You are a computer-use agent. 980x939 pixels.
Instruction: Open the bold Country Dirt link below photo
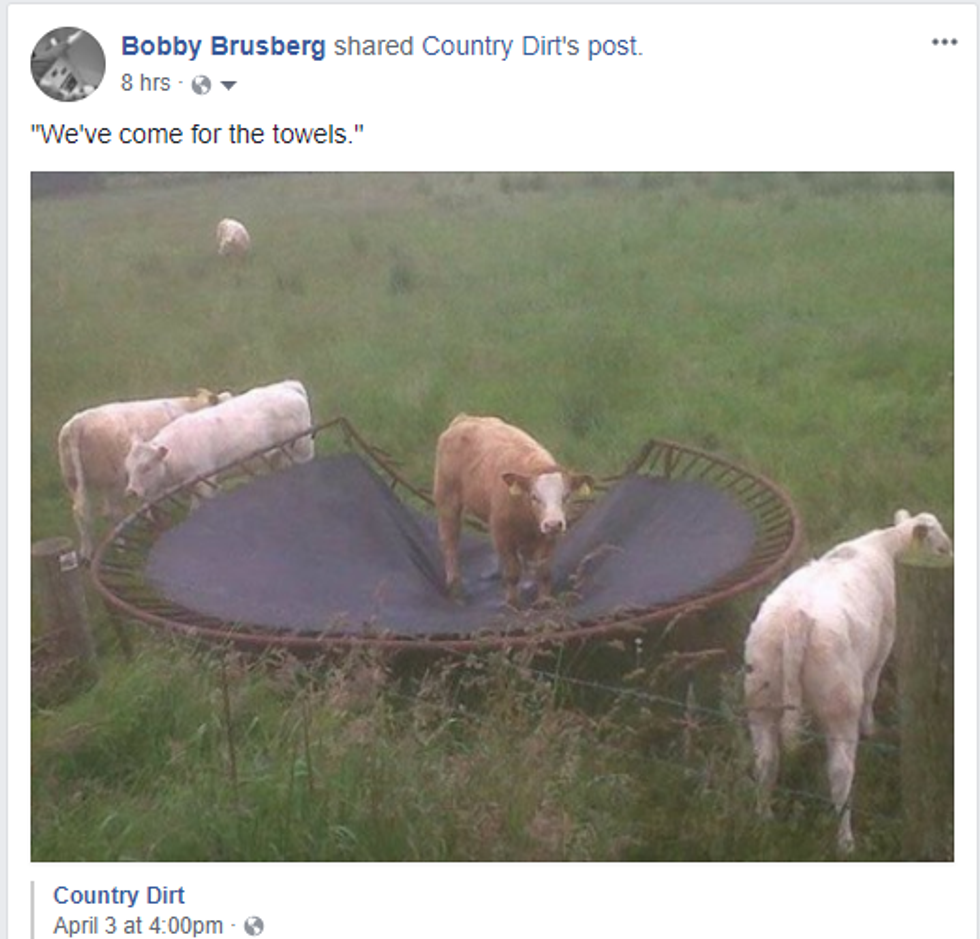[119, 895]
